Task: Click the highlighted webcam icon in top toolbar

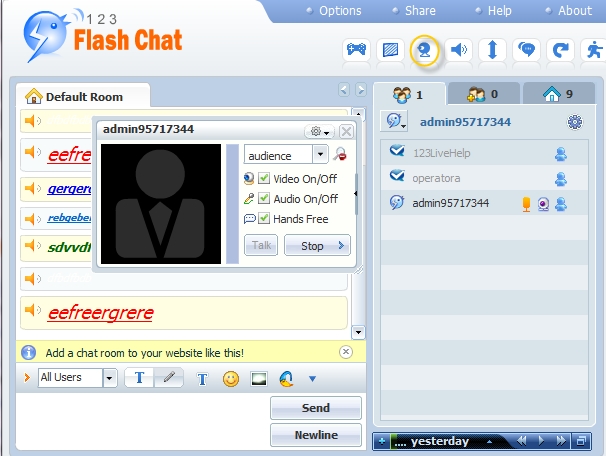Action: (426, 49)
